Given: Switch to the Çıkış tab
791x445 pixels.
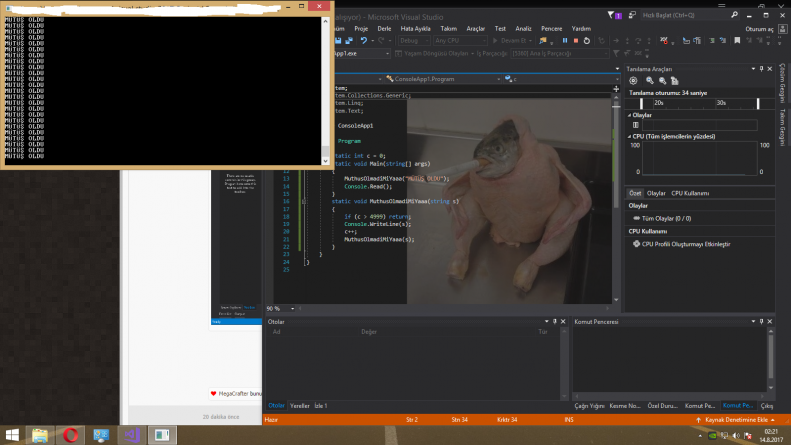Looking at the screenshot, I should tap(767, 406).
